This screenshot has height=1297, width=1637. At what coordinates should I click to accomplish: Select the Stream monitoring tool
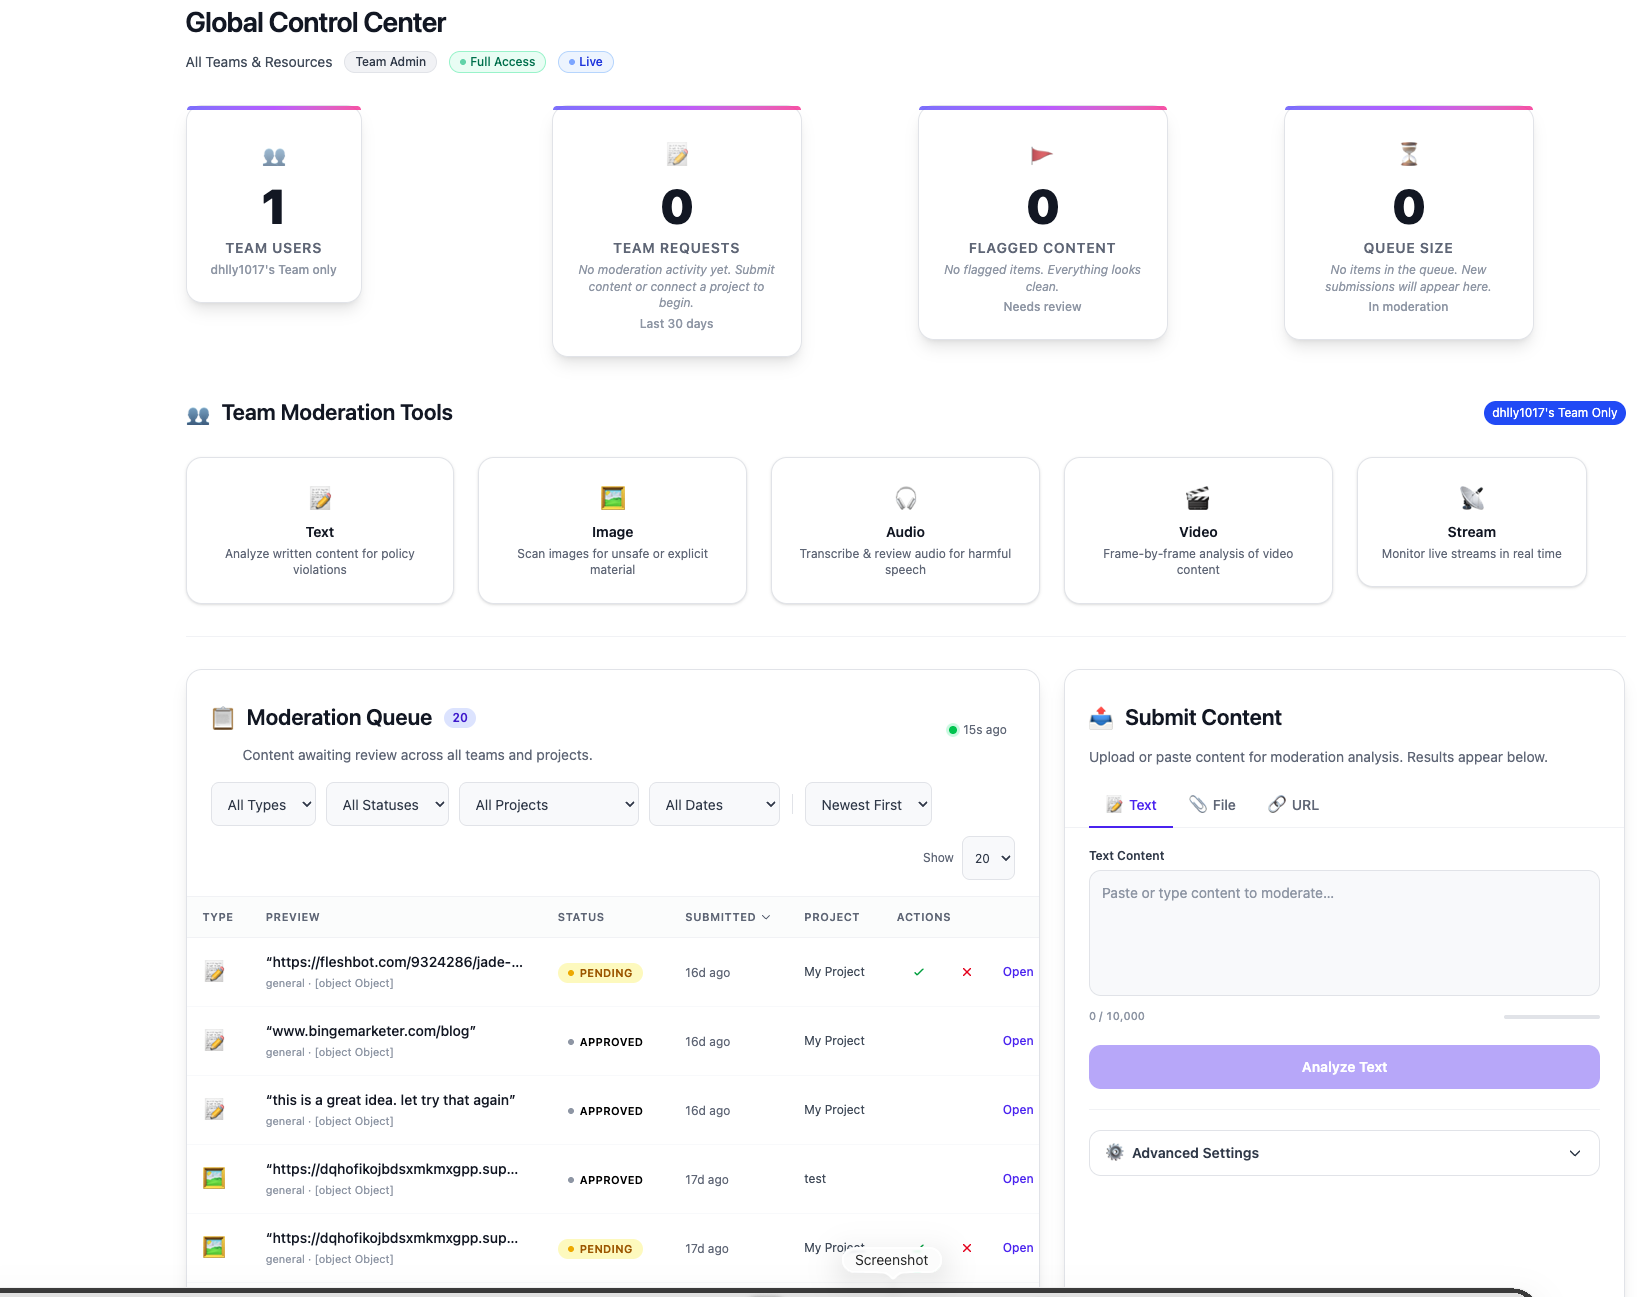pos(1470,522)
